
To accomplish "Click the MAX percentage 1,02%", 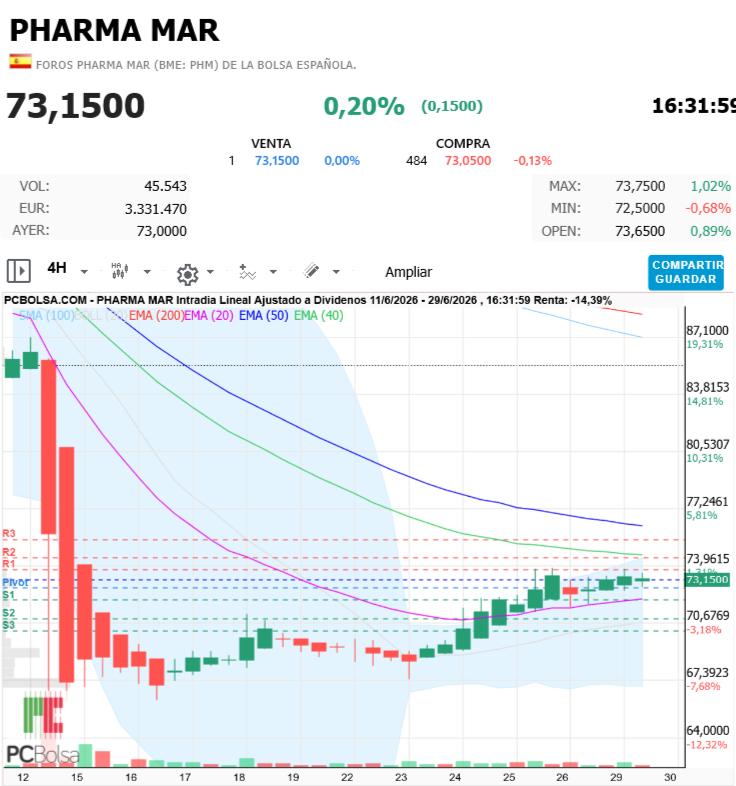I will [710, 186].
